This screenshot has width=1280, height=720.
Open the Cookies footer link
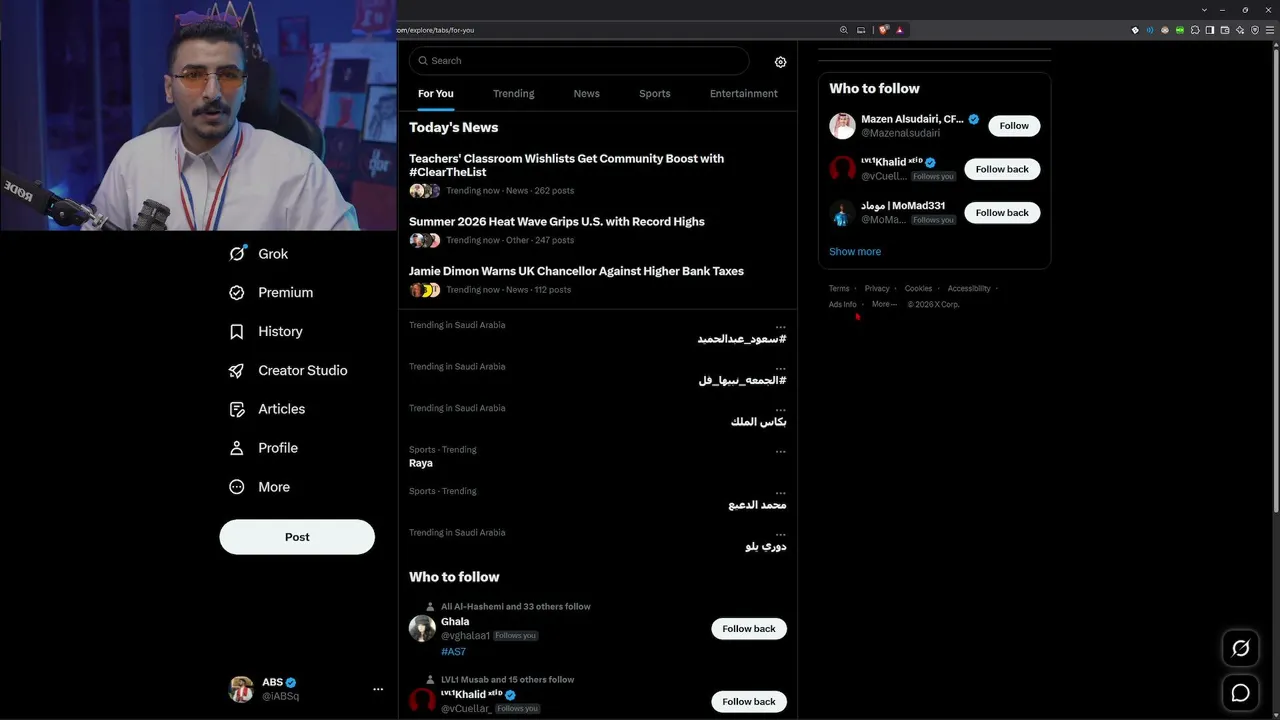click(918, 289)
